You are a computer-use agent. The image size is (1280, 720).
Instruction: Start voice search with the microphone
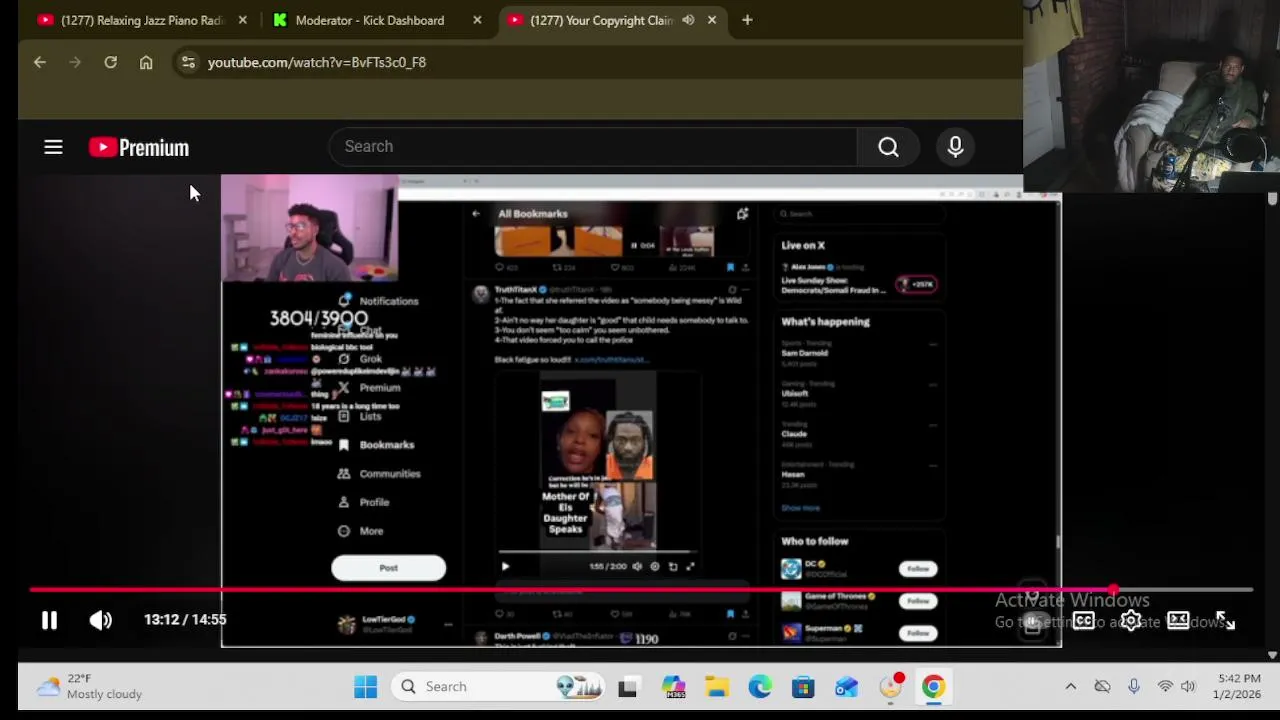coord(955,147)
